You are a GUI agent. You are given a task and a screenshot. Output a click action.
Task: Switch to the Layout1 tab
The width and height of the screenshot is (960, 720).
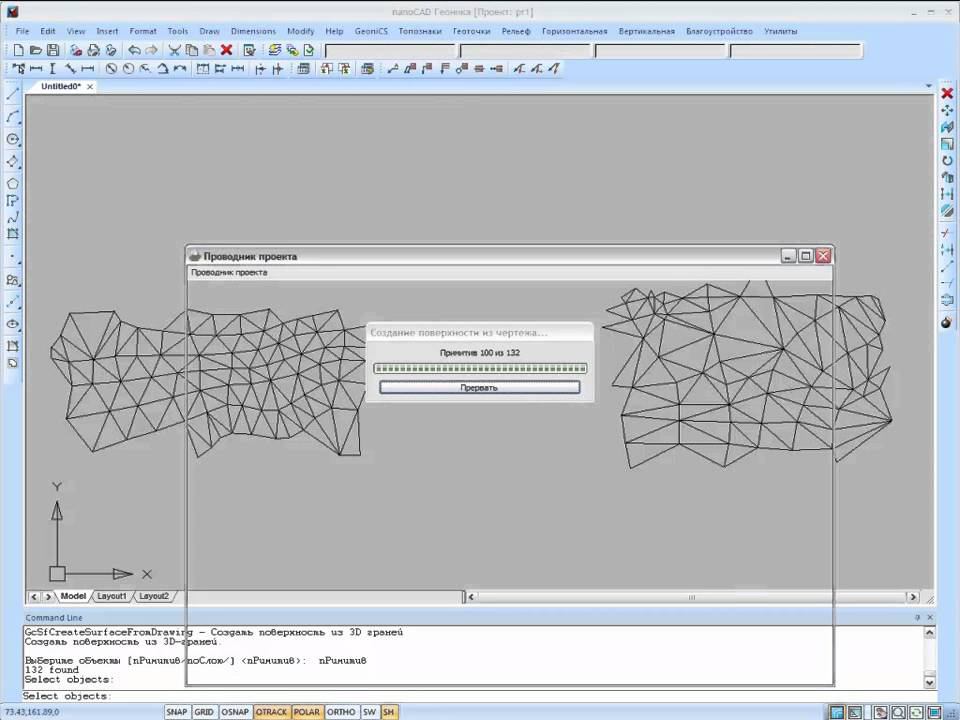click(x=111, y=596)
